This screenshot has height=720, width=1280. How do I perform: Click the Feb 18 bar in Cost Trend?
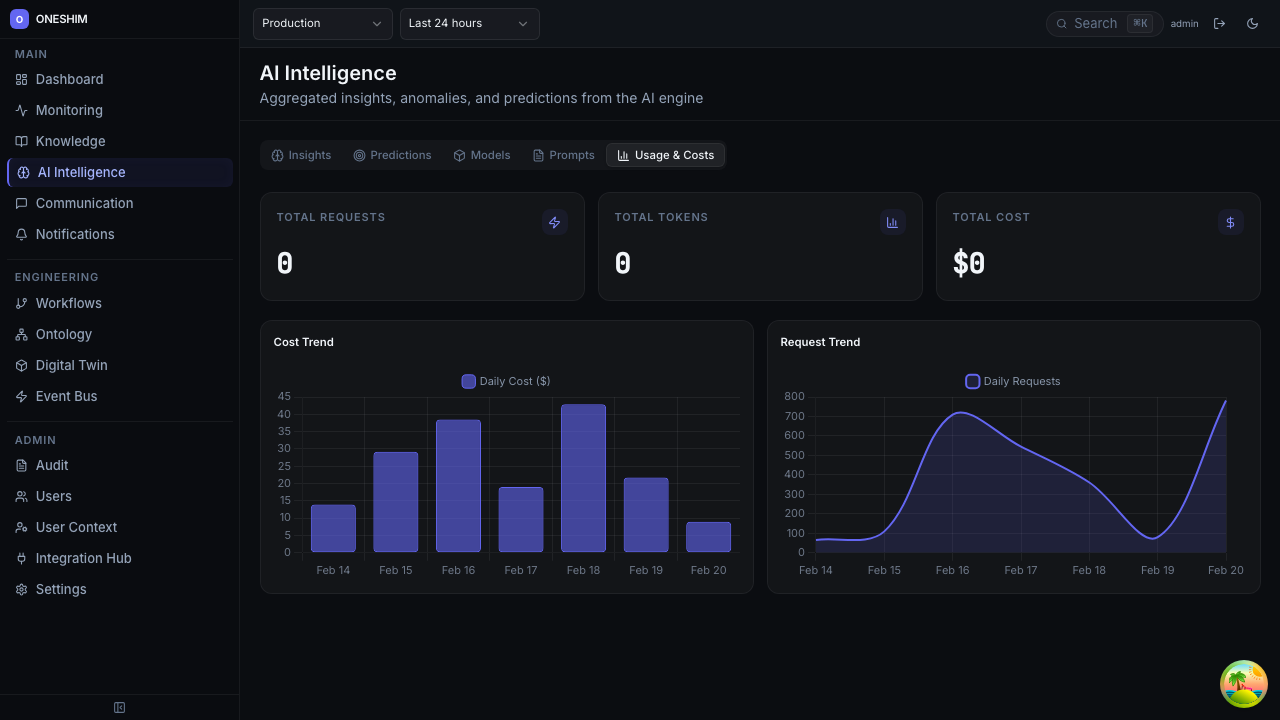[583, 478]
